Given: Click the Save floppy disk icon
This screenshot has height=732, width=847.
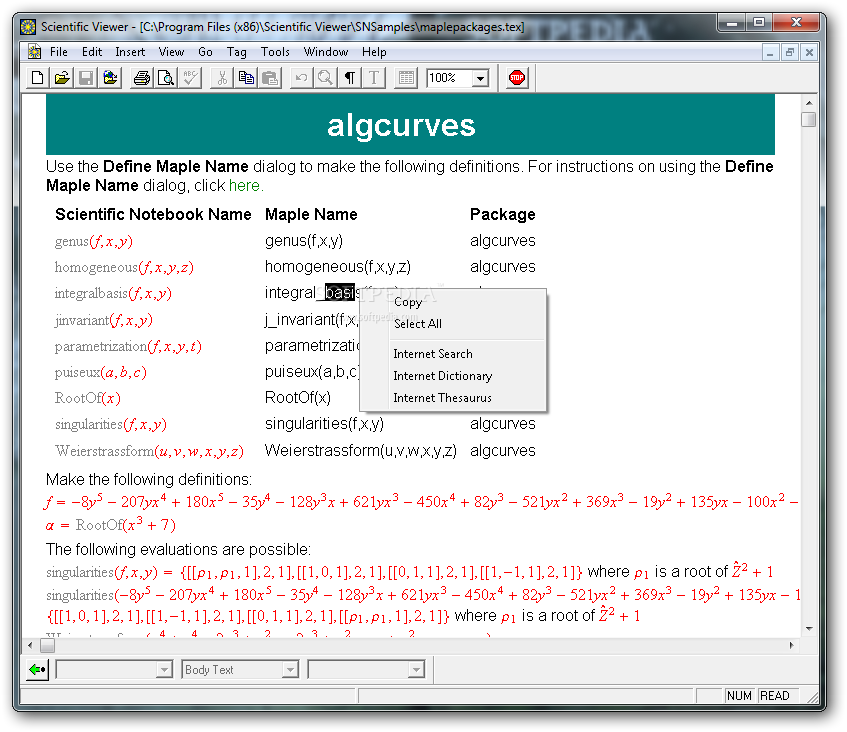Looking at the screenshot, I should (86, 78).
